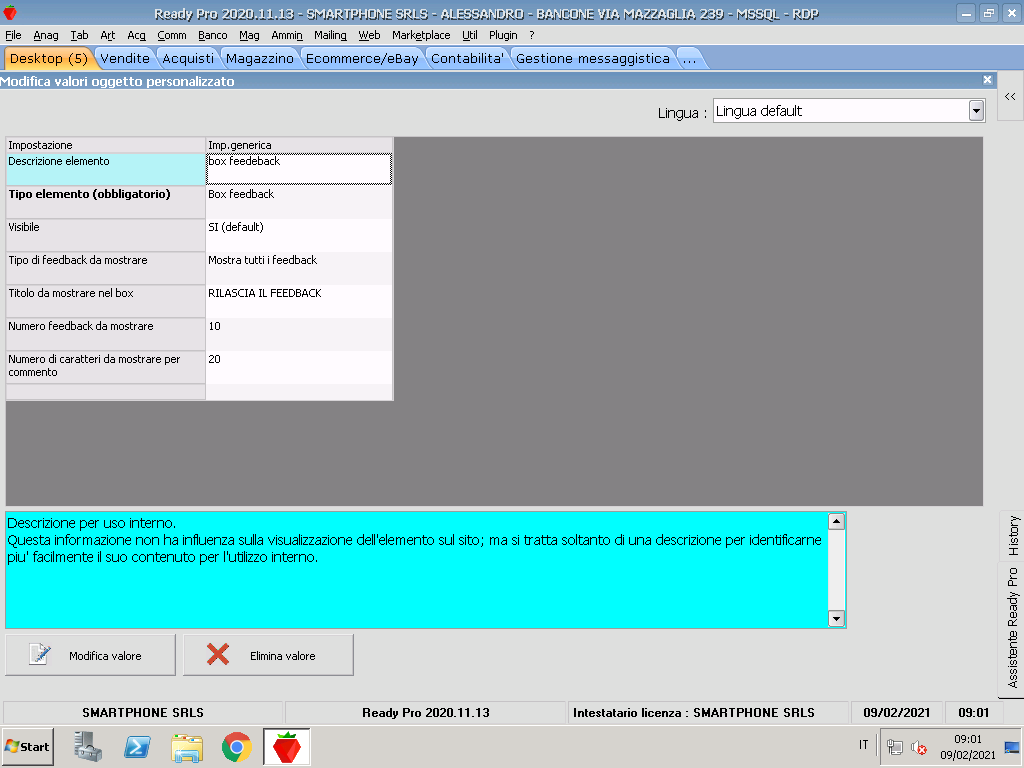This screenshot has width=1024, height=768.
Task: Open the Anag menu
Action: tap(46, 35)
